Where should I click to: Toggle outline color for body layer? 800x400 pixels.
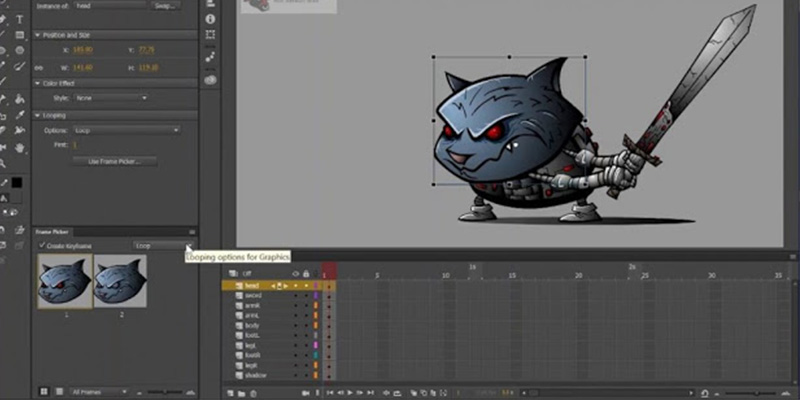tap(316, 325)
